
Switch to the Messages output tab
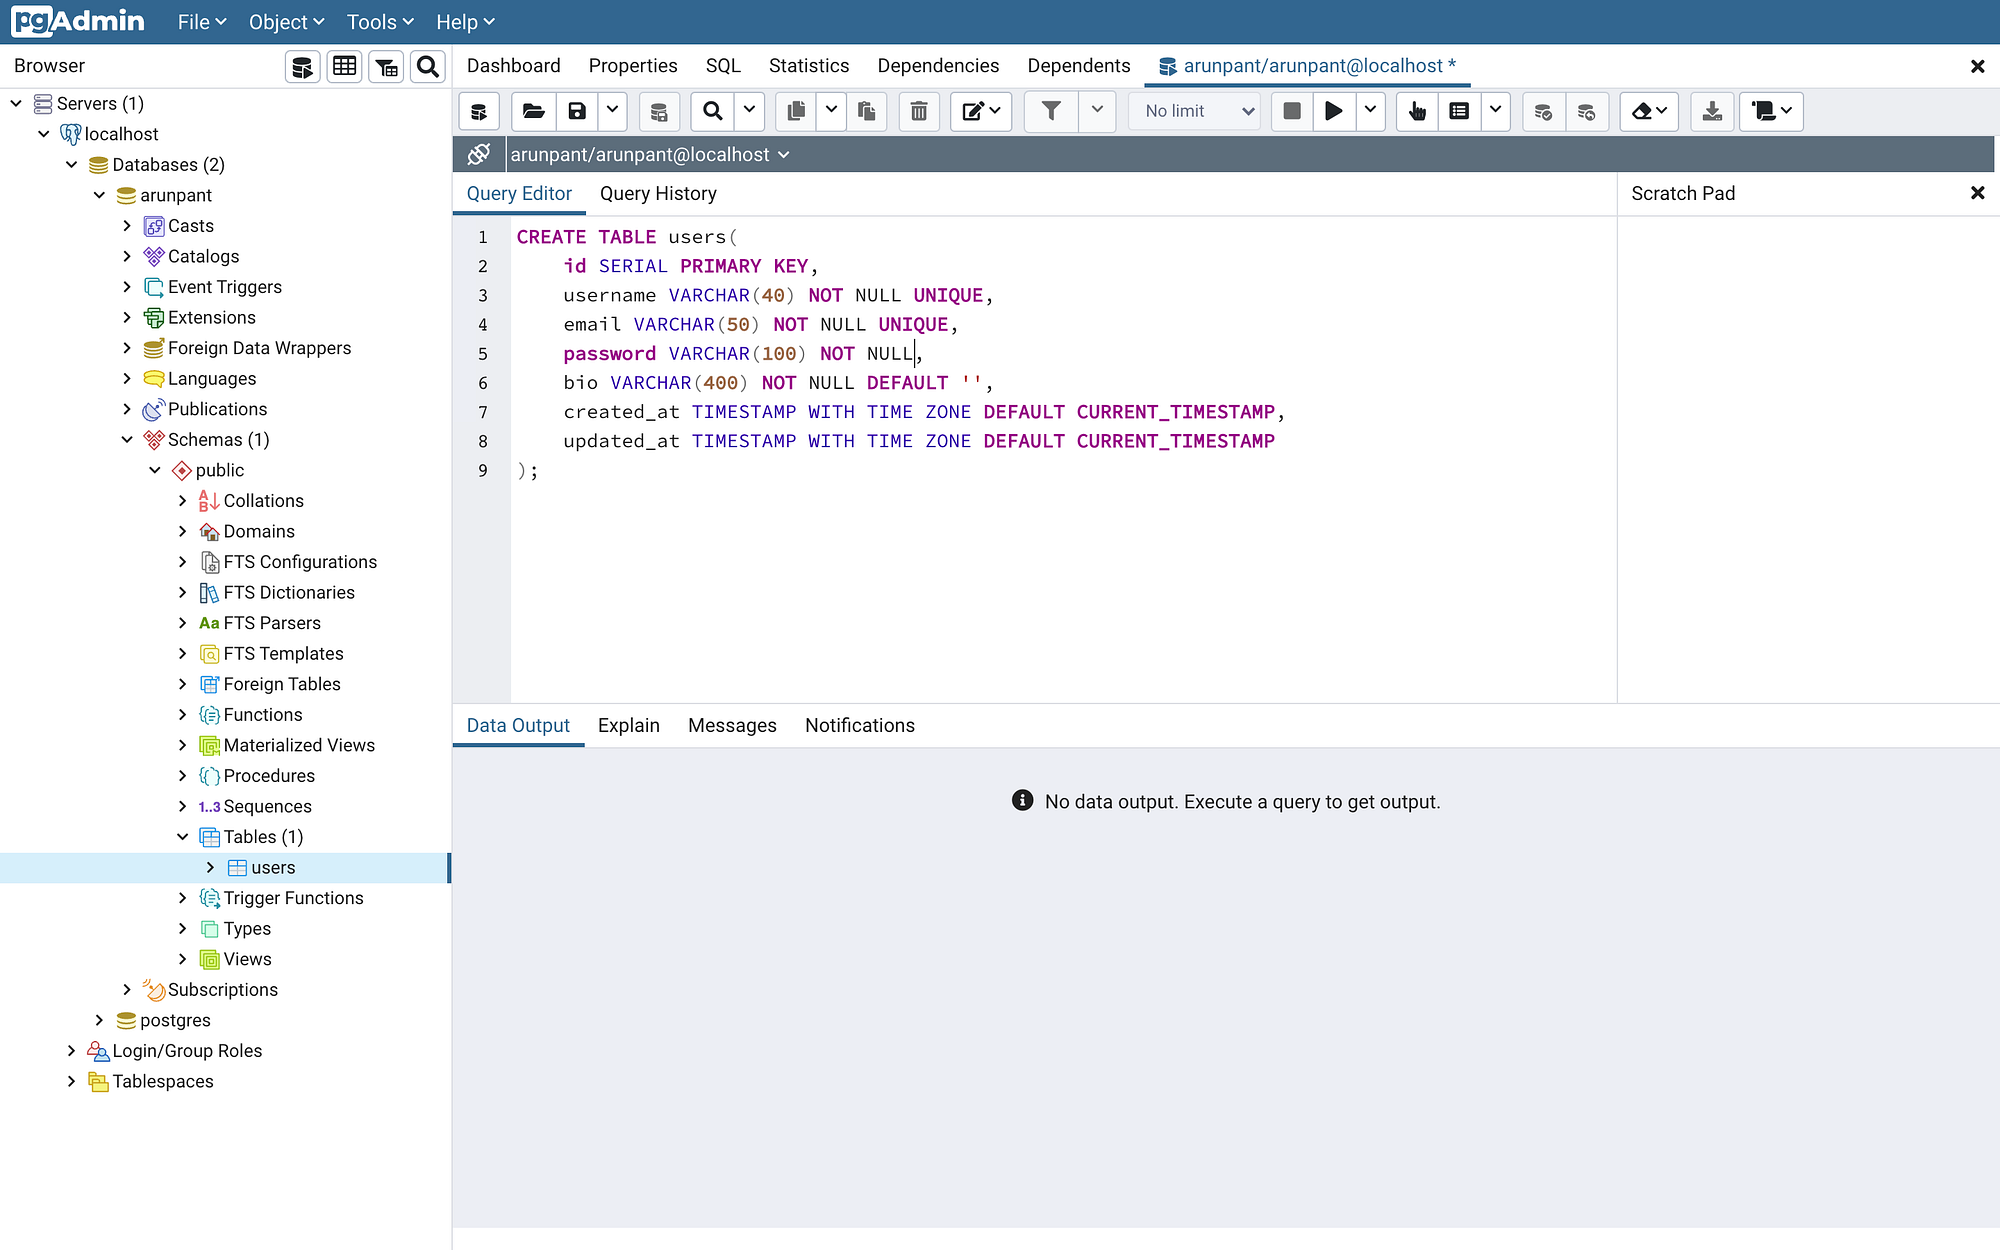click(732, 725)
